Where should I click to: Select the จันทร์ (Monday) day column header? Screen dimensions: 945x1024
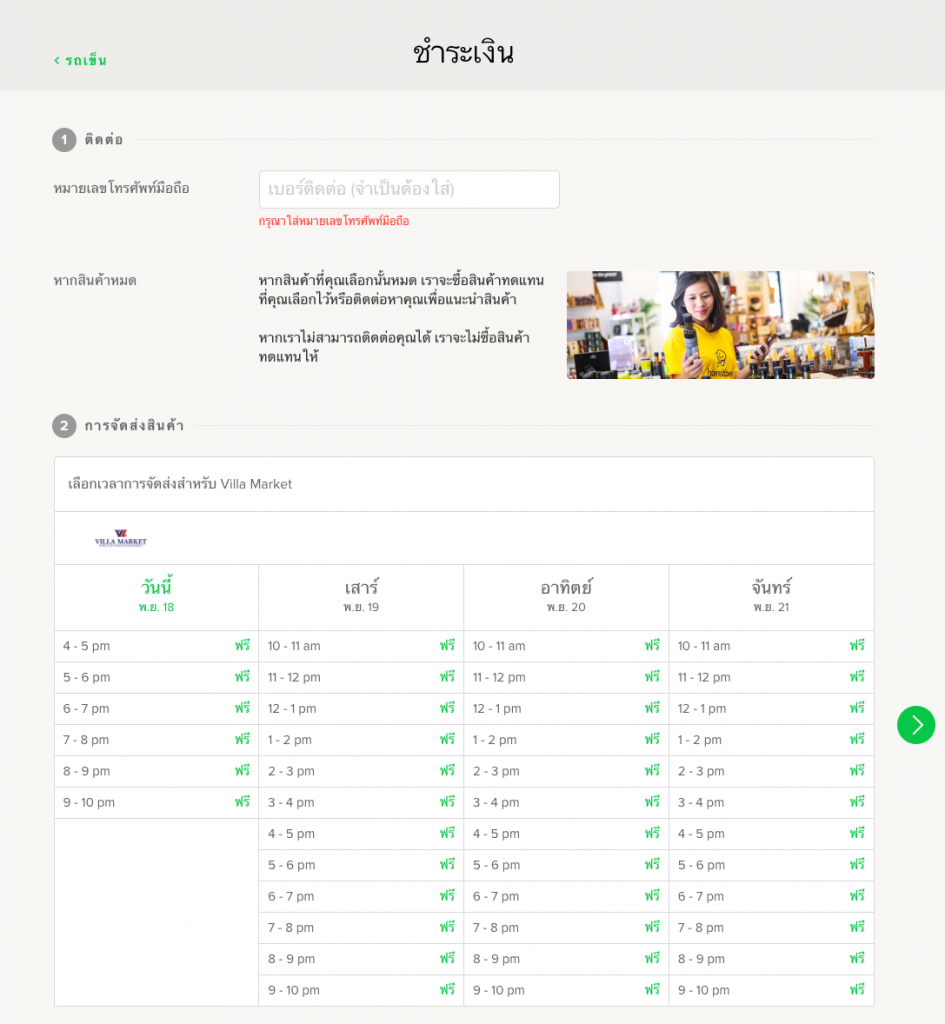tap(771, 596)
